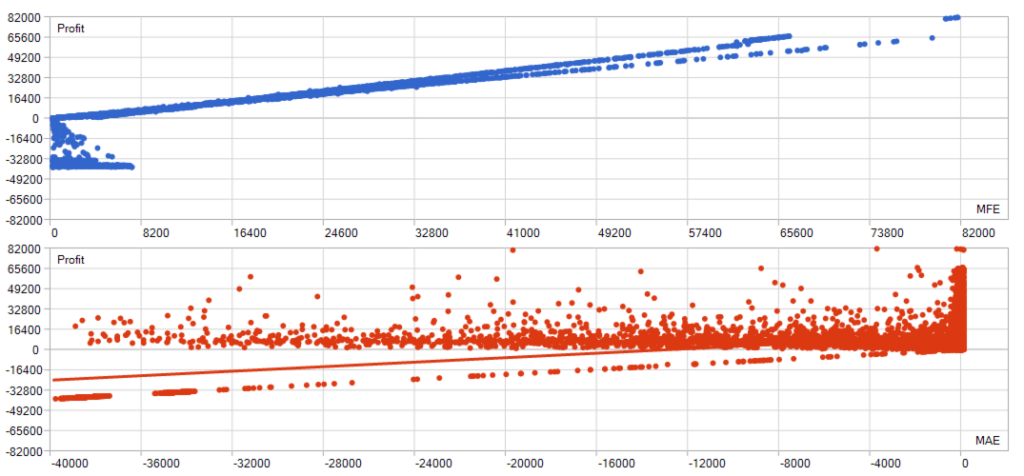Click the -4000 tick on the MAE axis
This screenshot has width=1024, height=476.
888,464
